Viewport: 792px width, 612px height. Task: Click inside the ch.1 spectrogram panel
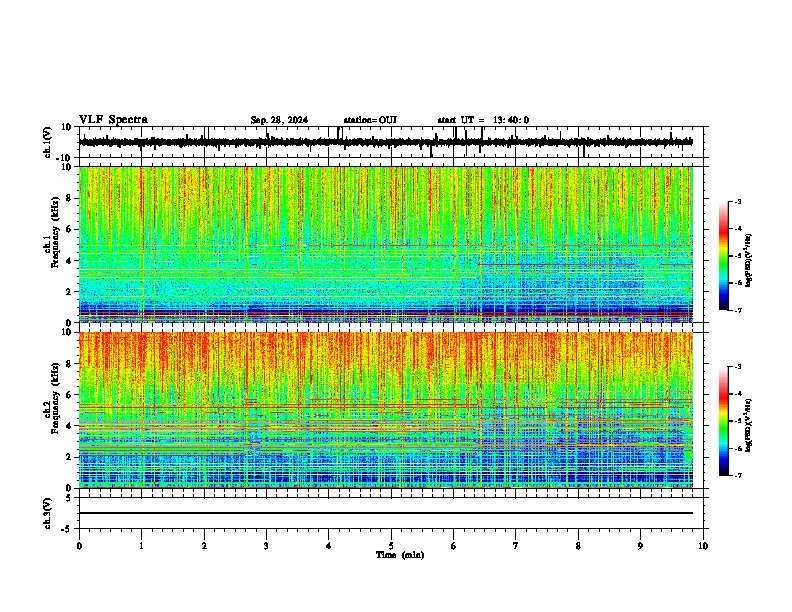click(x=385, y=244)
